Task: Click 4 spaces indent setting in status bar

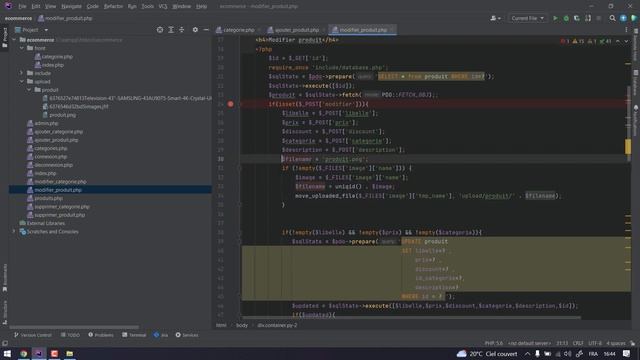Action: point(616,343)
